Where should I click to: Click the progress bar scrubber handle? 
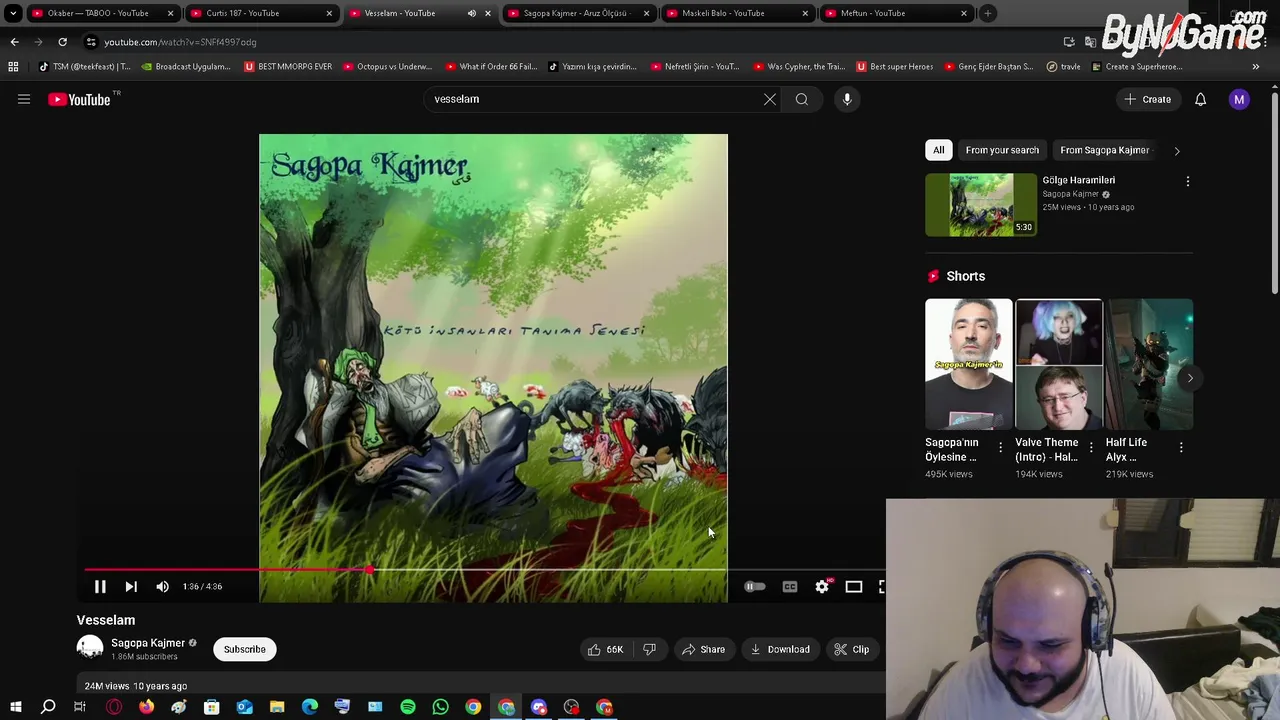(370, 570)
